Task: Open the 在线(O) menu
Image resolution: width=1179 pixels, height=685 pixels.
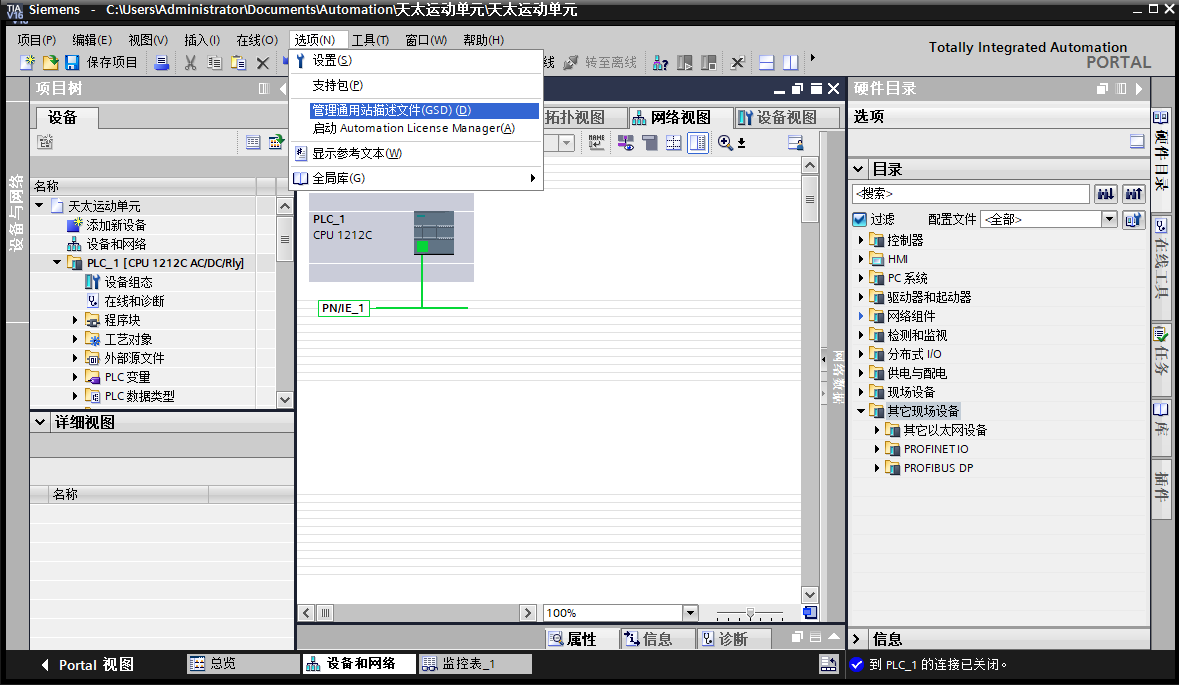Action: 256,40
